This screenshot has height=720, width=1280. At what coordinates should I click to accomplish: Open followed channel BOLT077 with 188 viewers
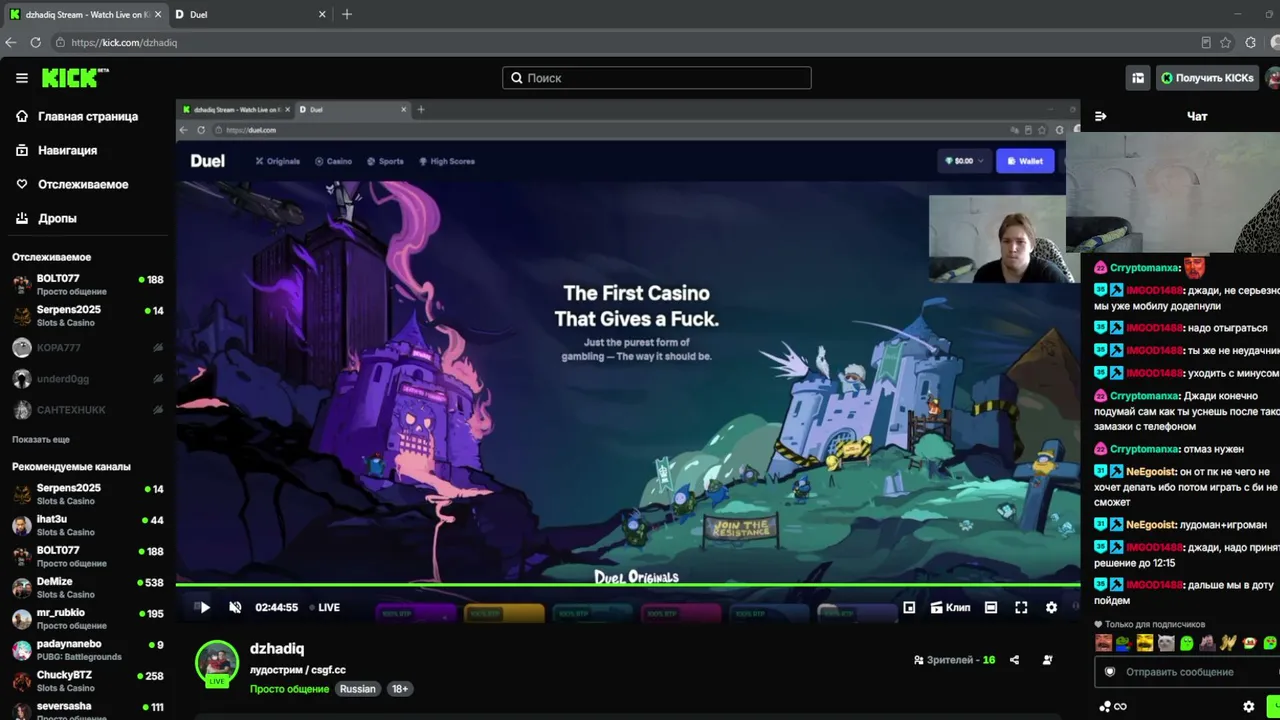pyautogui.click(x=87, y=284)
